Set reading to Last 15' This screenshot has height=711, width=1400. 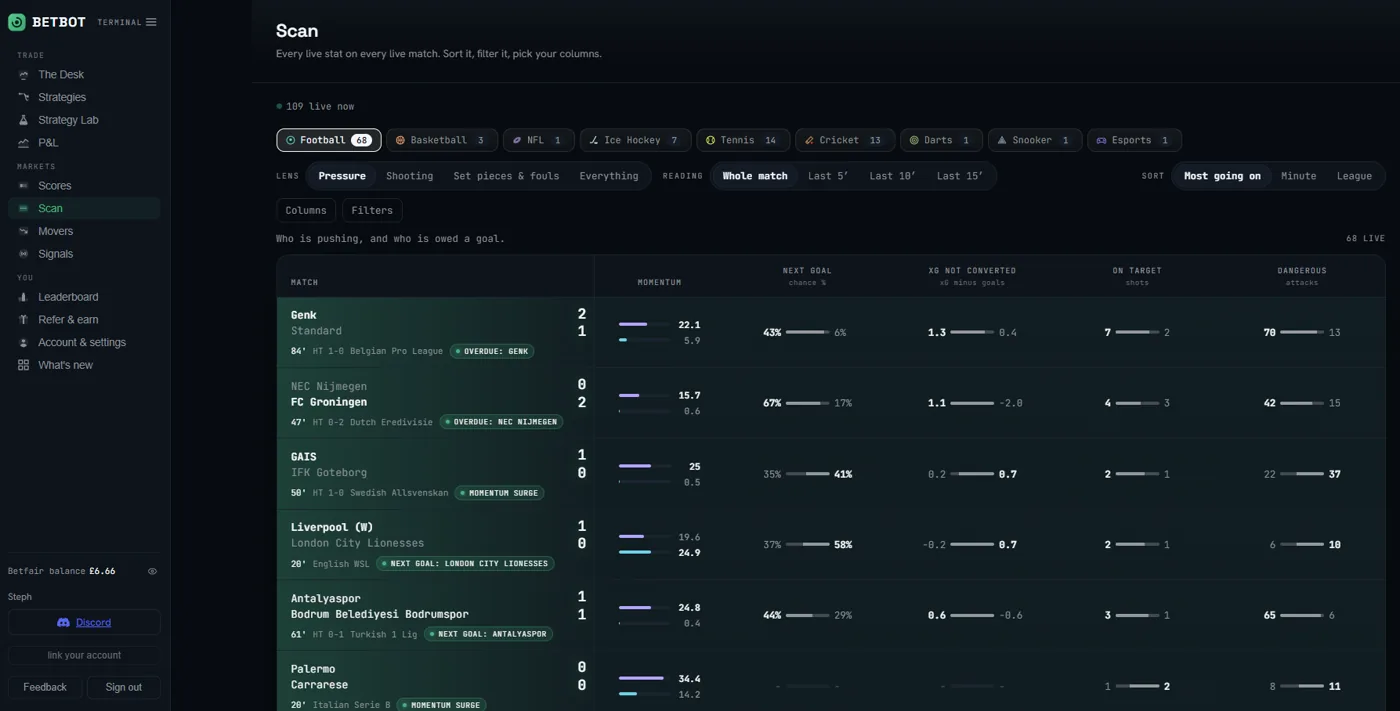click(960, 176)
